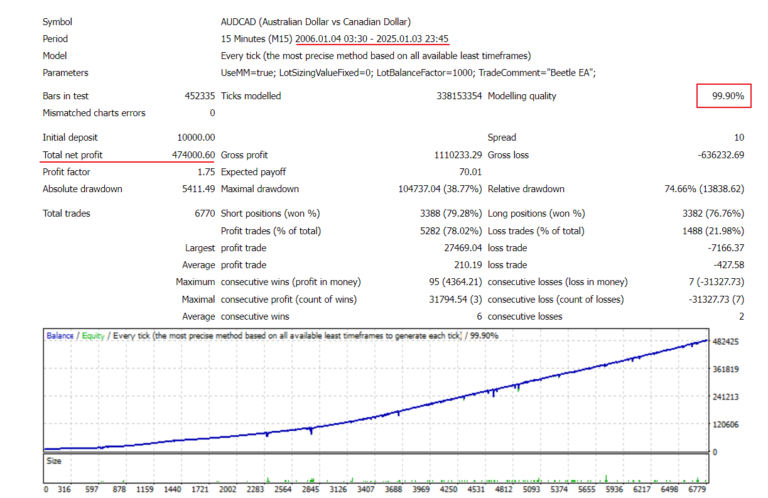Click the Size label below the balance chart

(x=56, y=461)
